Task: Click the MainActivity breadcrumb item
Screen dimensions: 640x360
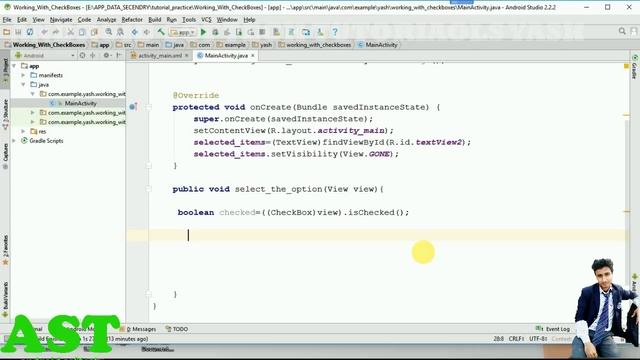Action: (x=378, y=45)
